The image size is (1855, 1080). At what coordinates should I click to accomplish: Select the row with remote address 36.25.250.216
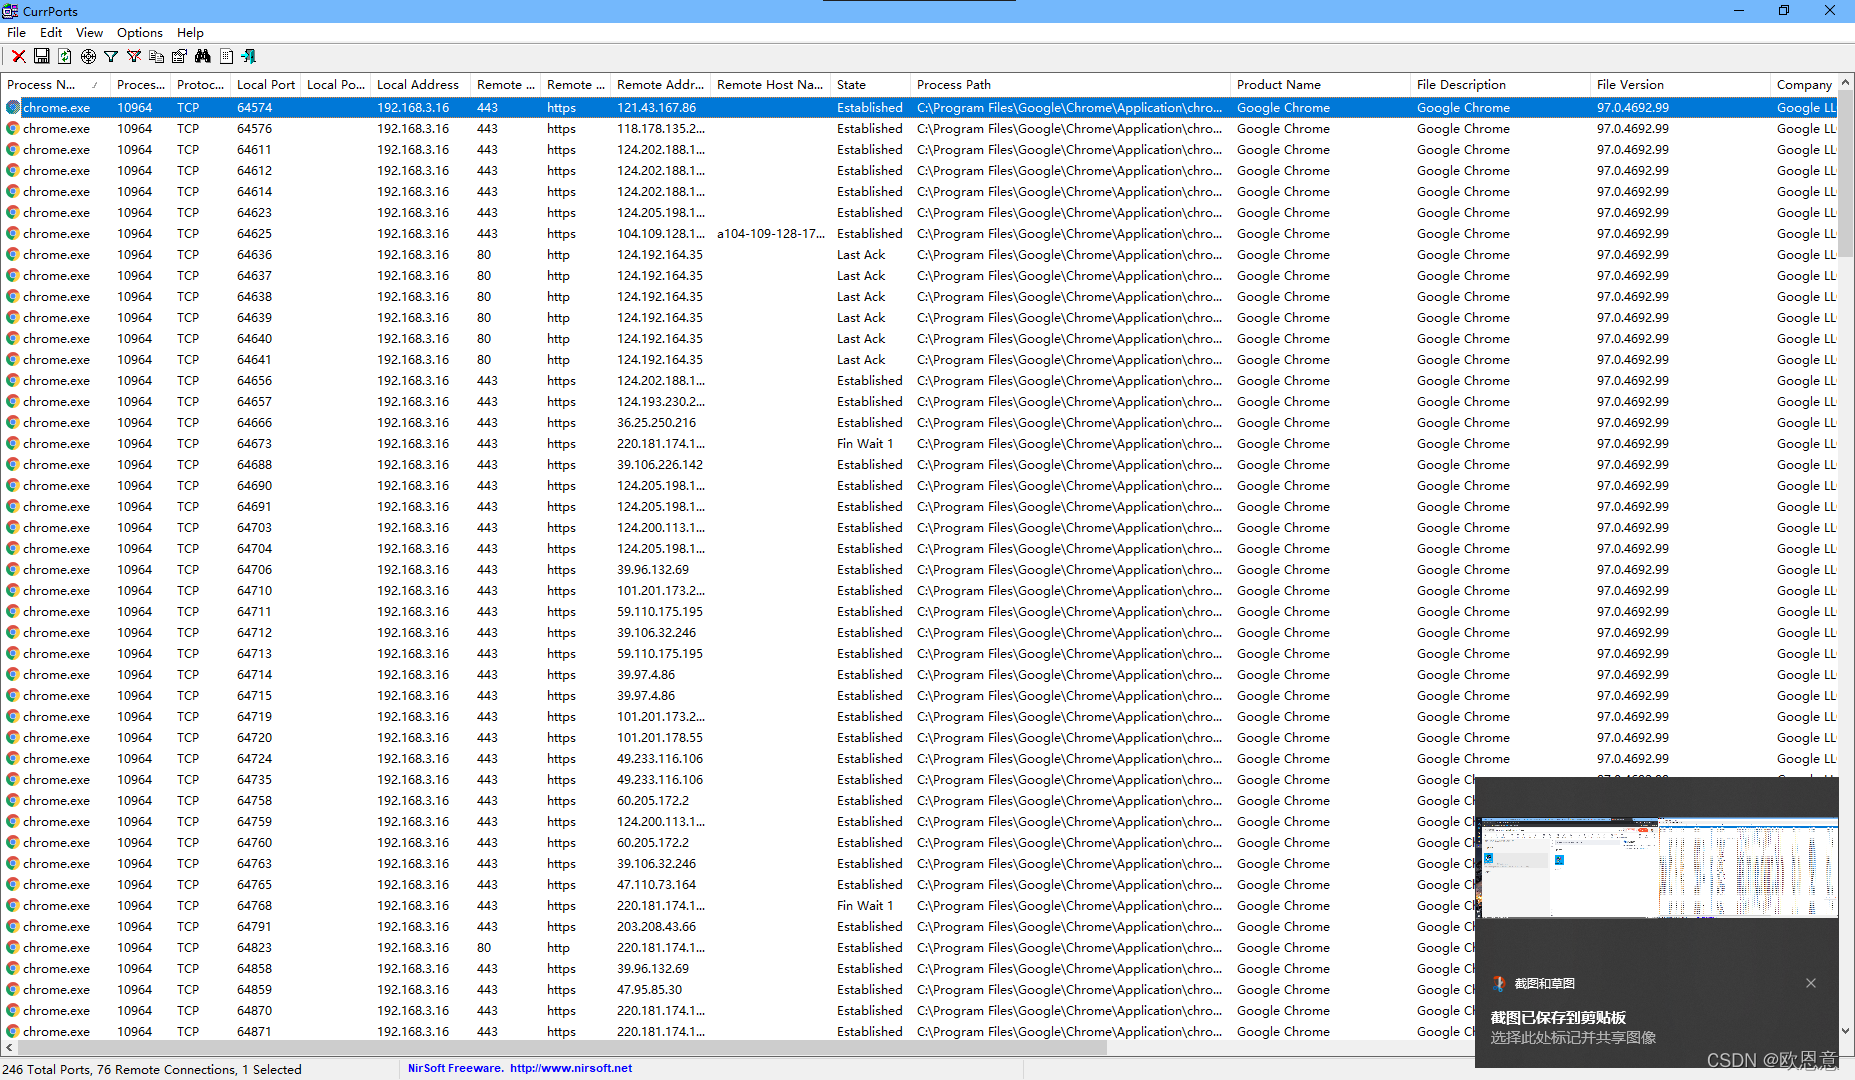point(919,423)
